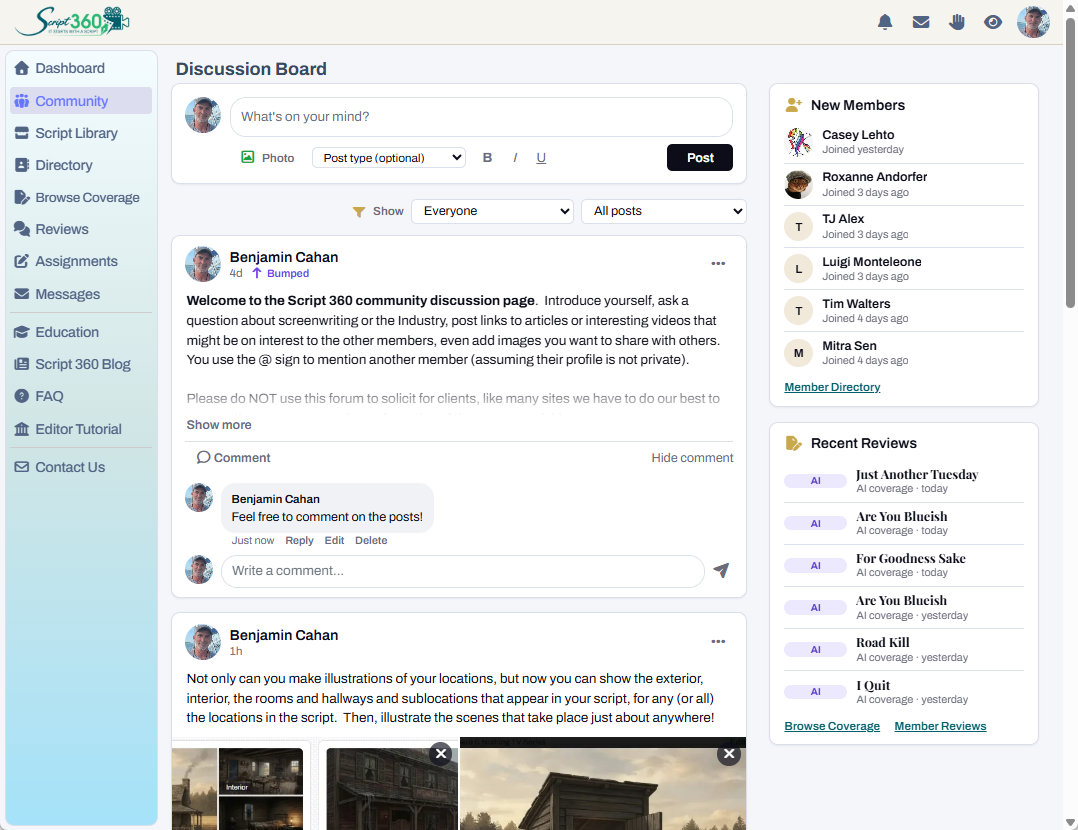
Task: Open the Member Directory link
Action: coord(832,387)
